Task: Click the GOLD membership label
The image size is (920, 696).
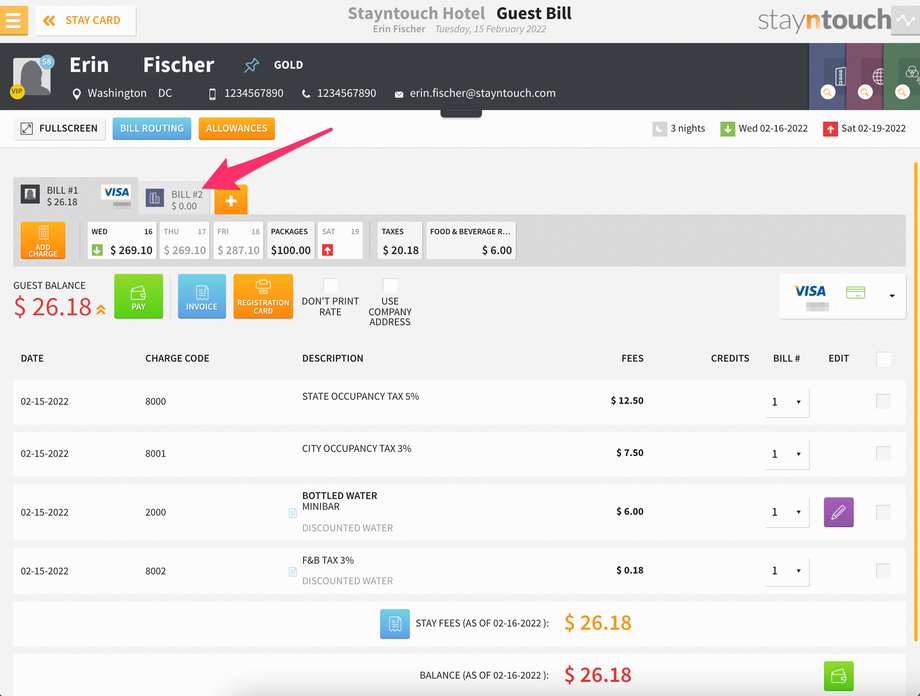Action: 288,65
